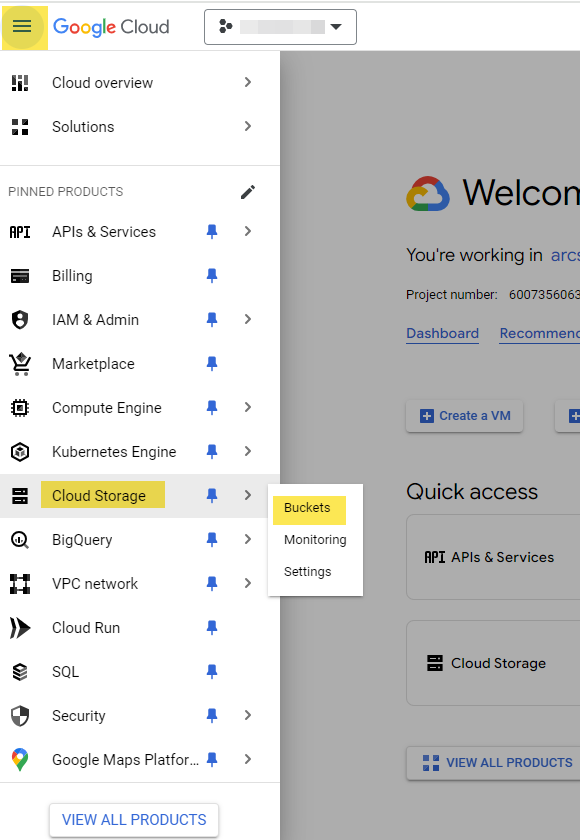This screenshot has height=840, width=580.
Task: Expand the APIs & Services submenu chevron
Action: pyautogui.click(x=247, y=231)
